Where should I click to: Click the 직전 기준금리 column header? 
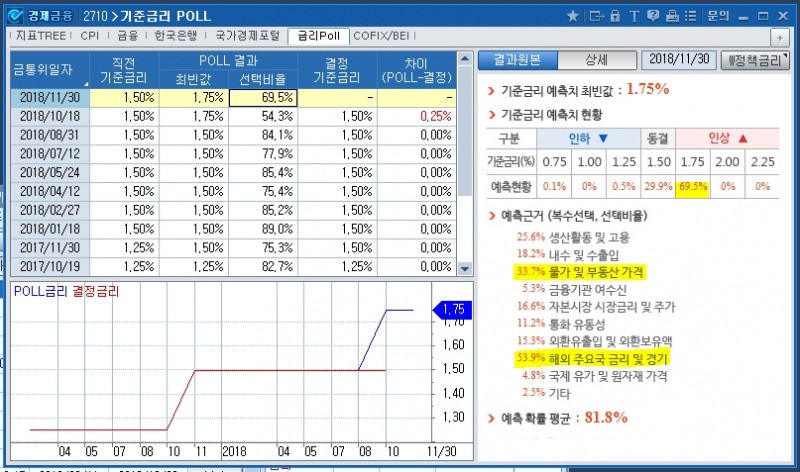[x=124, y=69]
